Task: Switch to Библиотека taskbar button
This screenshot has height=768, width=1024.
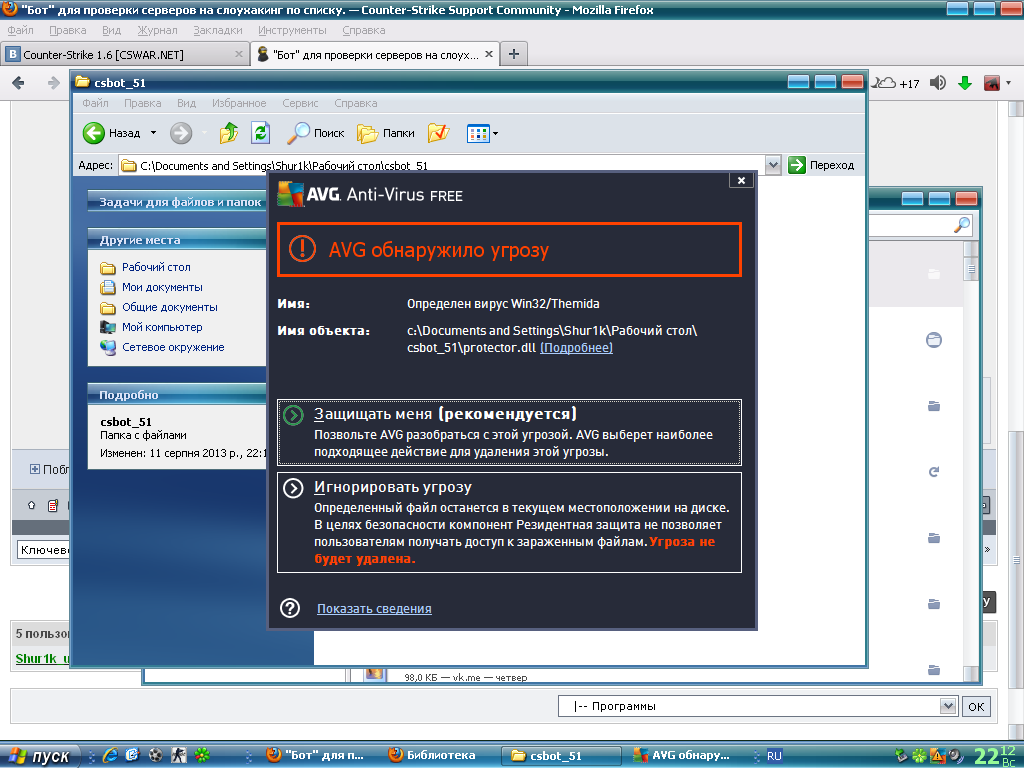Action: click(441, 756)
